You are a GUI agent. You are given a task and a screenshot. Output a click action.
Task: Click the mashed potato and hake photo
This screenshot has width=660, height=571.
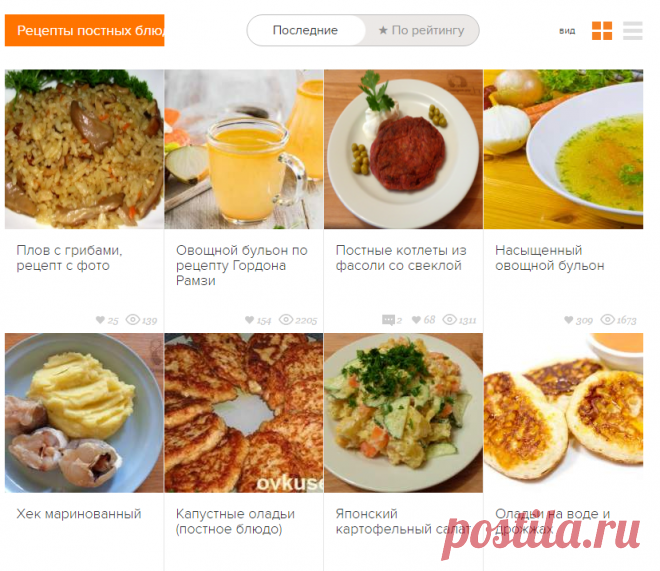click(x=84, y=413)
